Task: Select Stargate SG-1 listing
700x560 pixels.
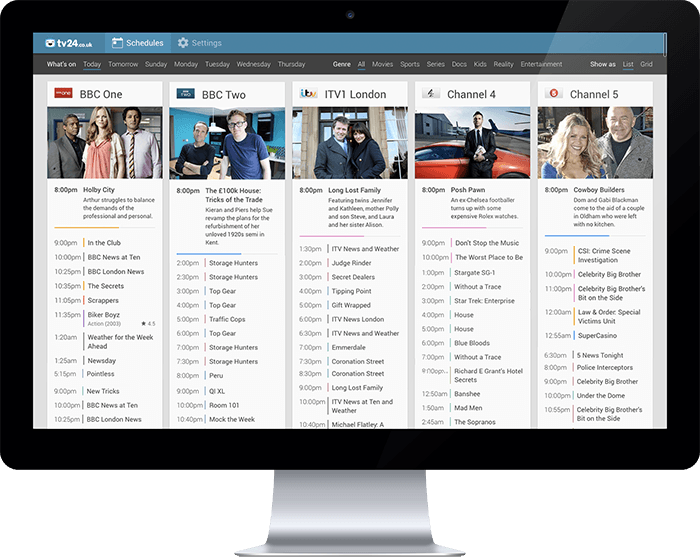Action: (x=473, y=272)
